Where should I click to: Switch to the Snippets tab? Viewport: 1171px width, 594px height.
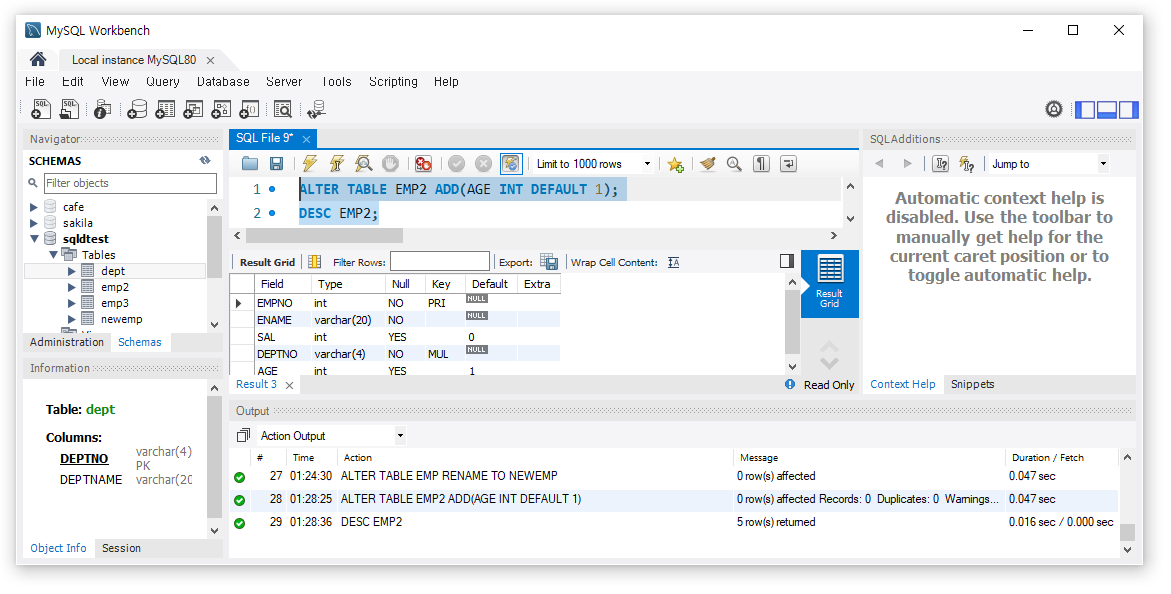coord(972,384)
